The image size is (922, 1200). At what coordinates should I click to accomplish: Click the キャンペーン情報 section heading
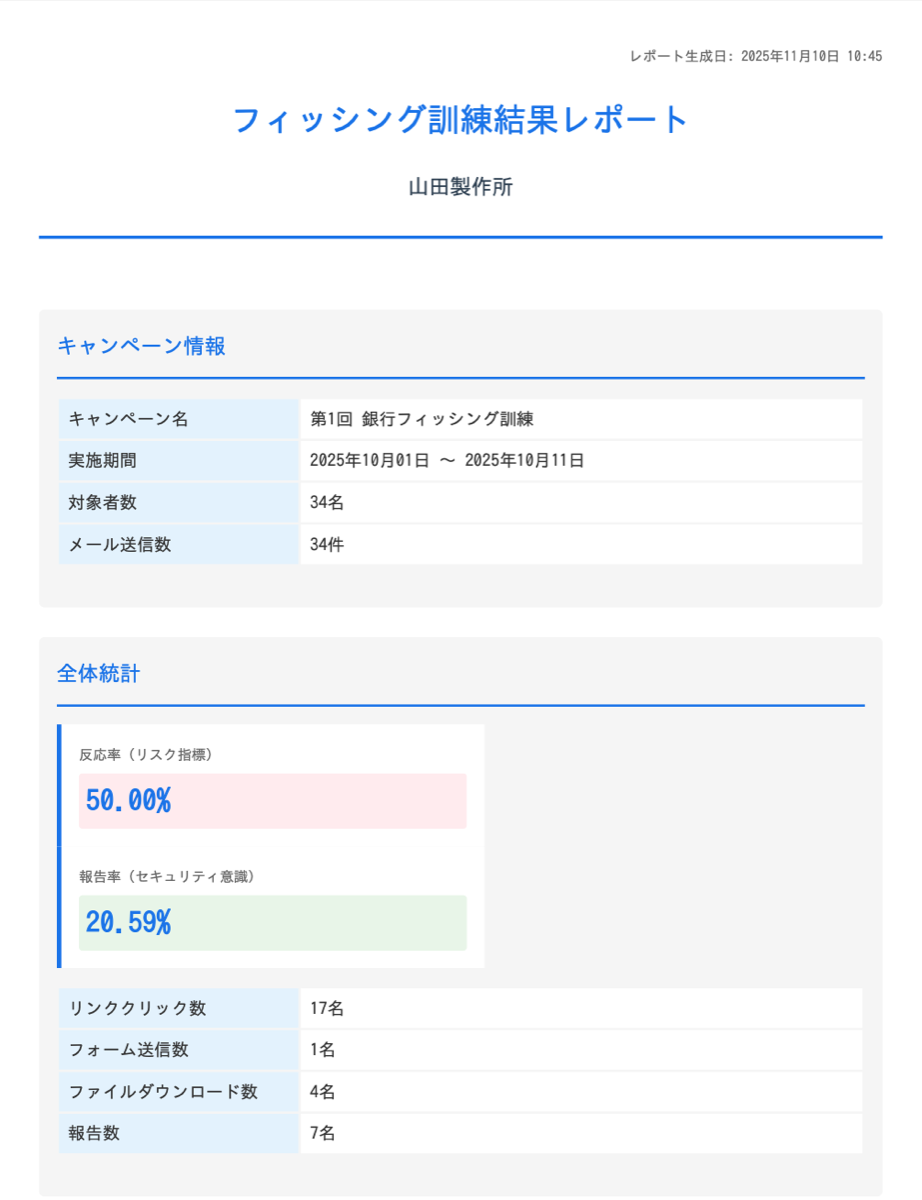(x=142, y=346)
